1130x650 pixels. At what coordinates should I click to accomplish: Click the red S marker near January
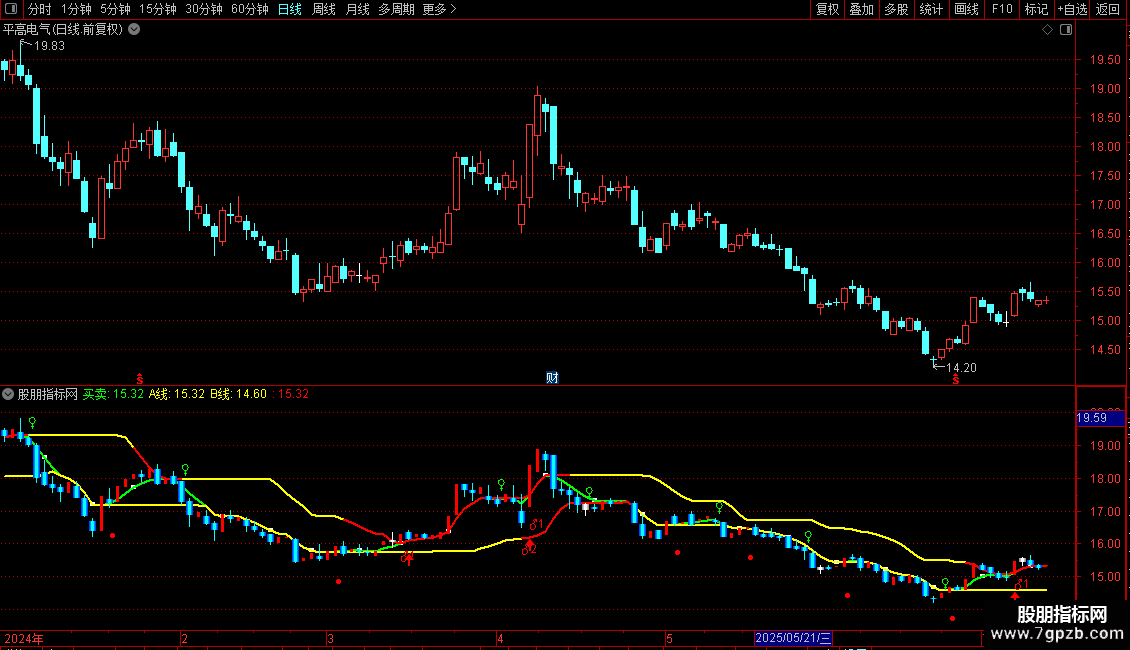click(x=140, y=379)
